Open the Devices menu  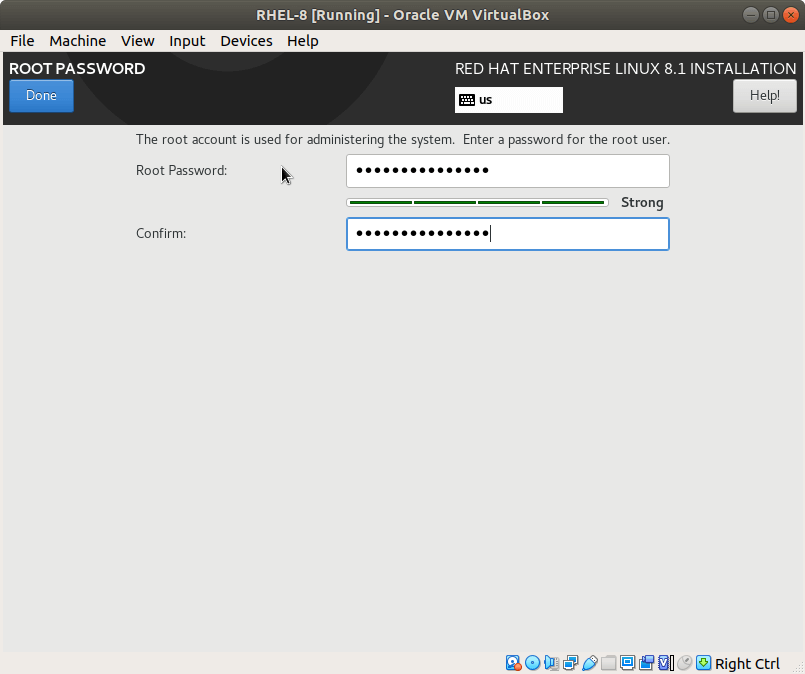[x=246, y=41]
